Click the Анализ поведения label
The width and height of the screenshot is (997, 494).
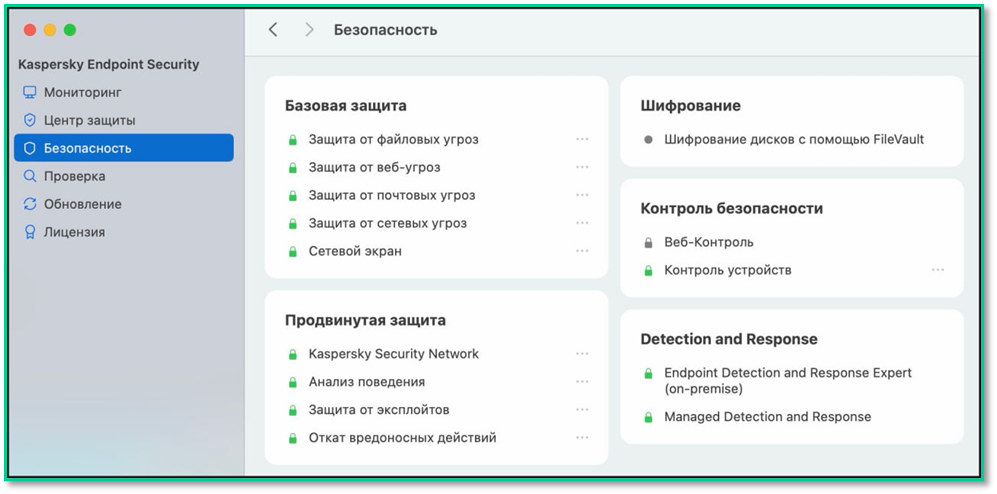[367, 381]
